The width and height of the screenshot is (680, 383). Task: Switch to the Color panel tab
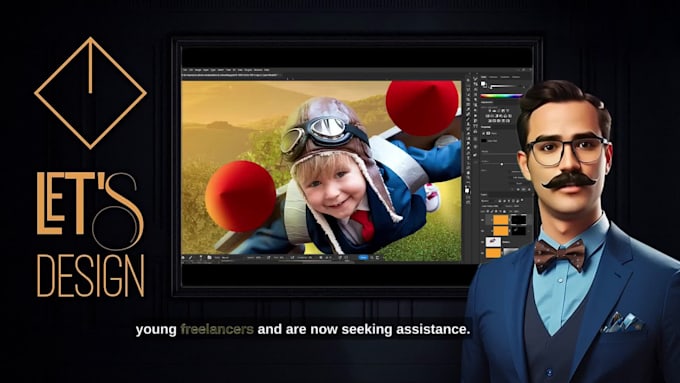484,77
